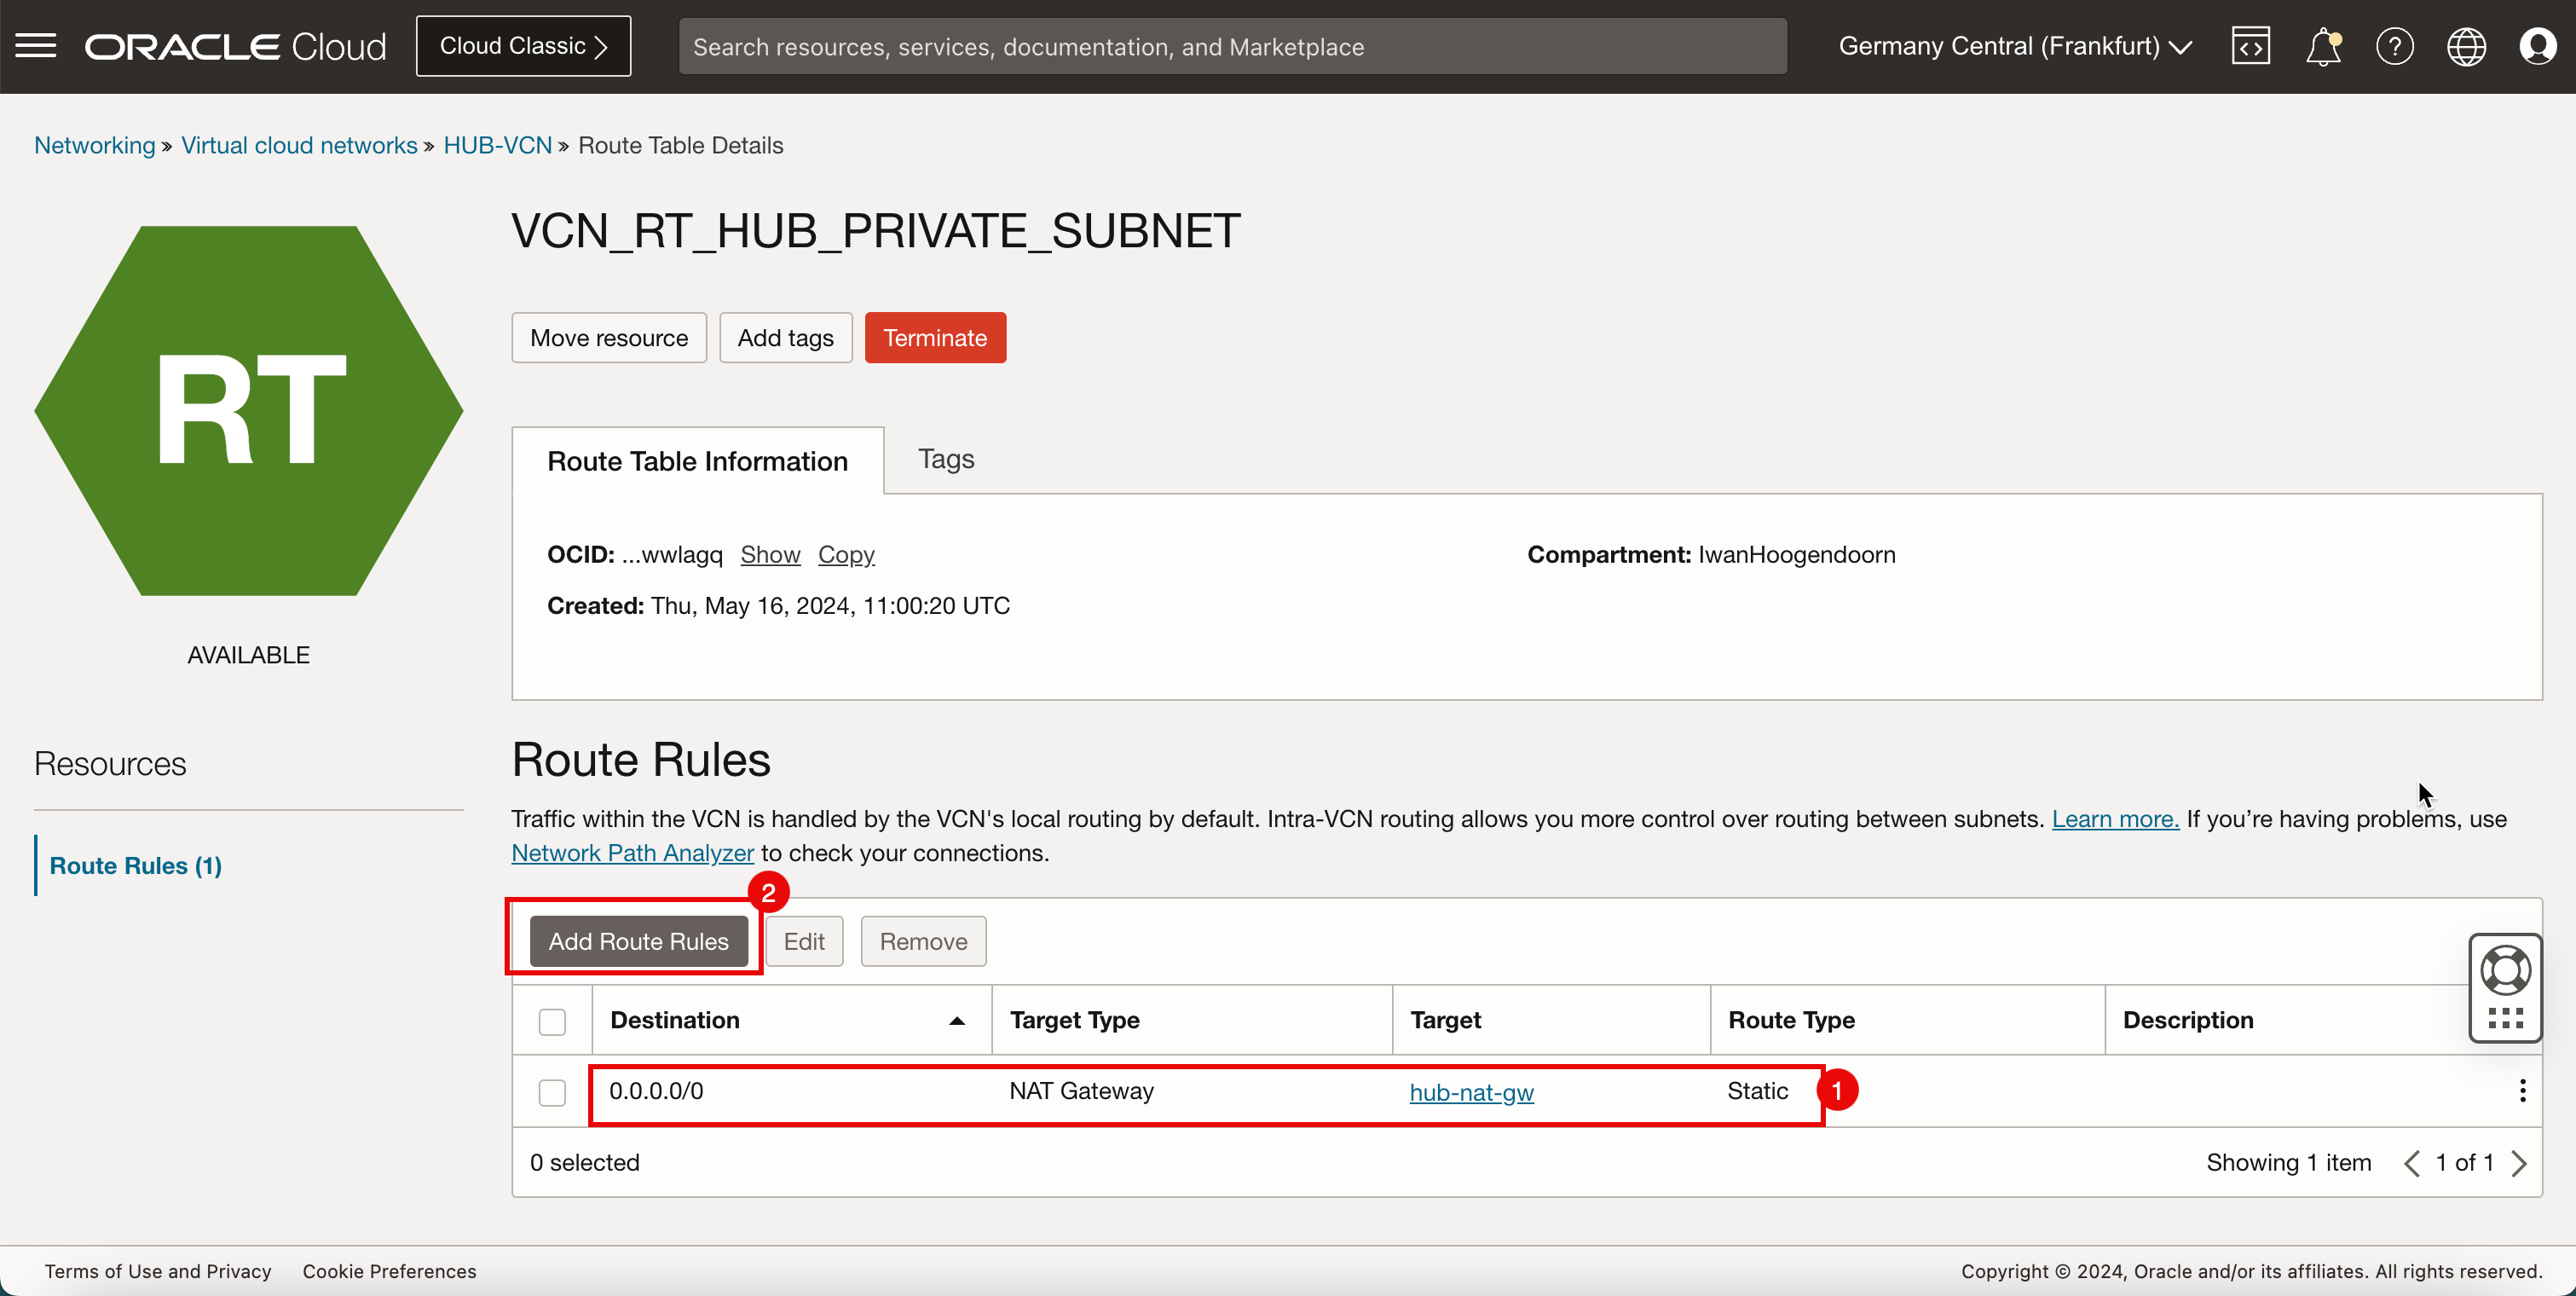2576x1296 pixels.
Task: Select the destination row checkbox
Action: 552,1090
